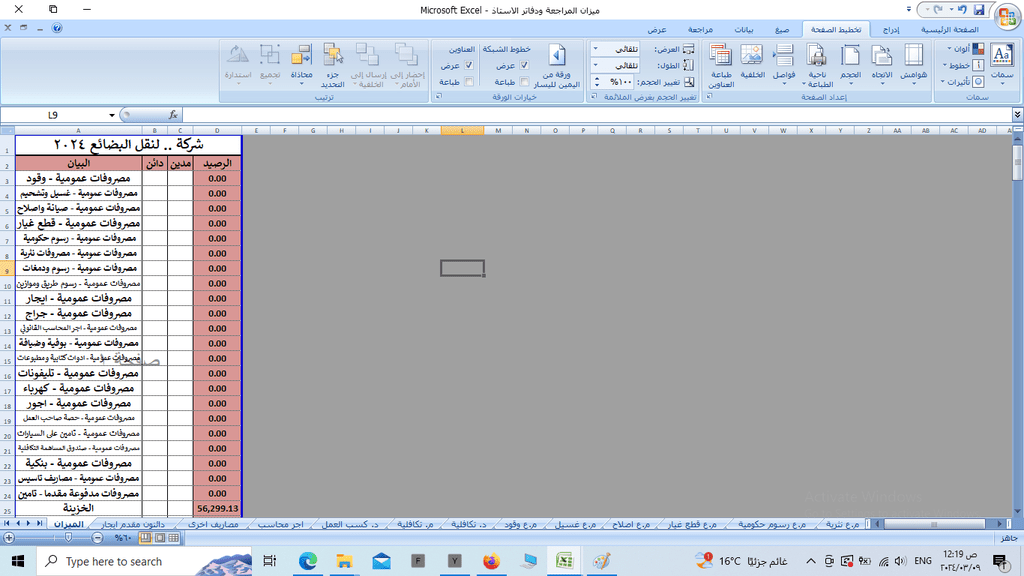The width and height of the screenshot is (1024, 576).
Task: Open the Sheet Options (خيارات الورقة) dialog launcher
Action: pos(439,97)
